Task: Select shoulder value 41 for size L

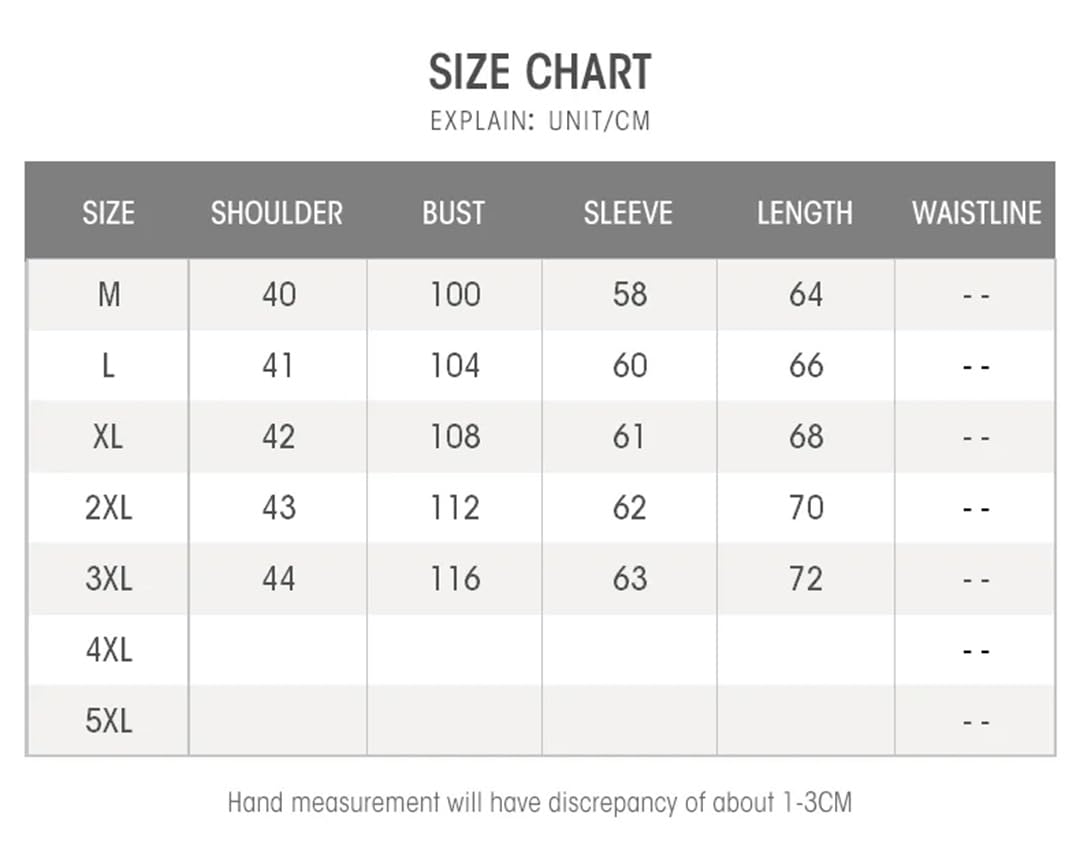Action: pyautogui.click(x=278, y=366)
